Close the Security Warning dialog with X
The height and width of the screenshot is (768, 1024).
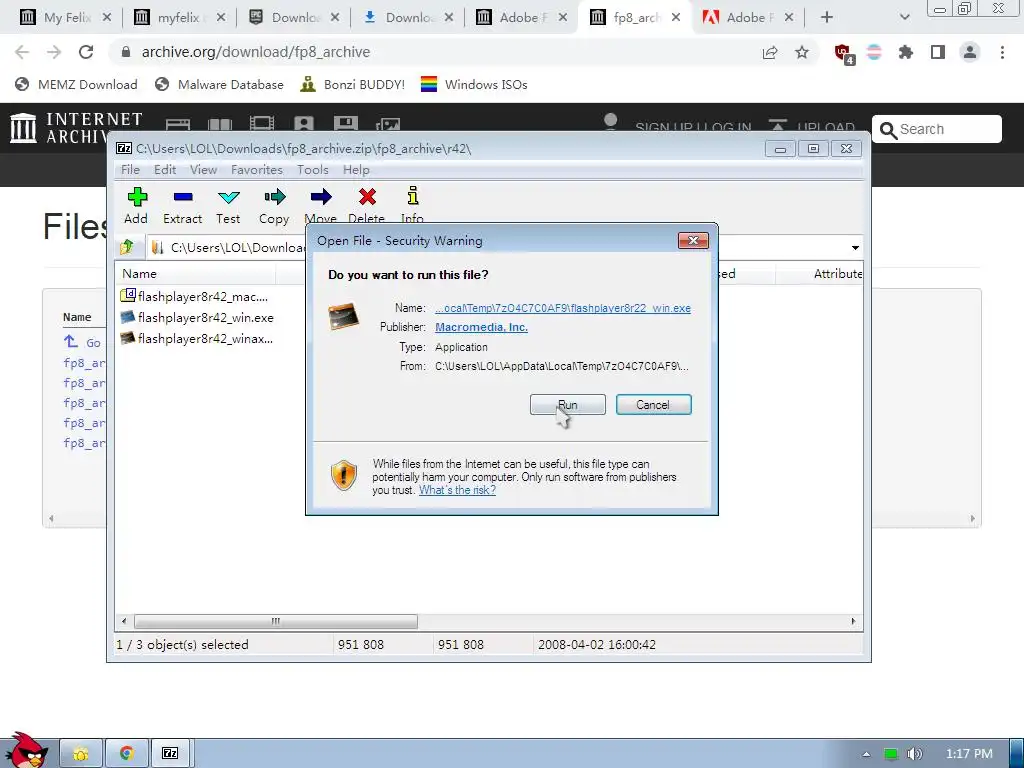pos(694,240)
